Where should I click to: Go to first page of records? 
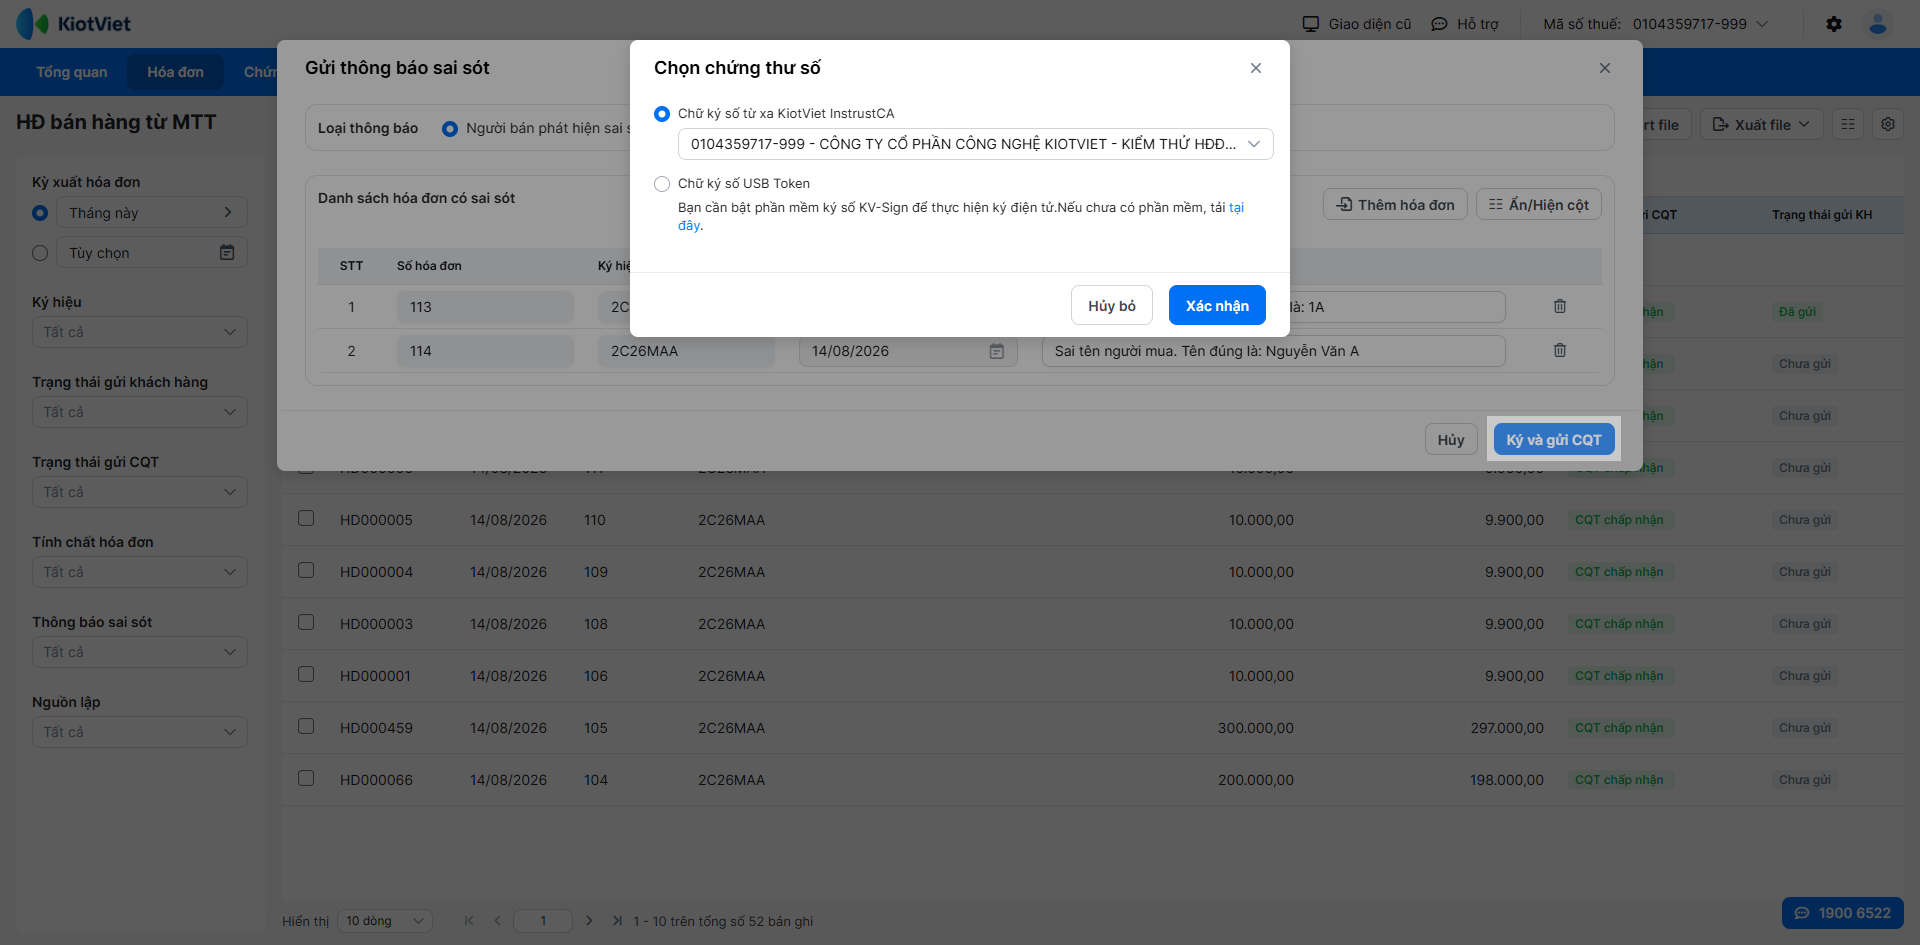pyautogui.click(x=469, y=921)
